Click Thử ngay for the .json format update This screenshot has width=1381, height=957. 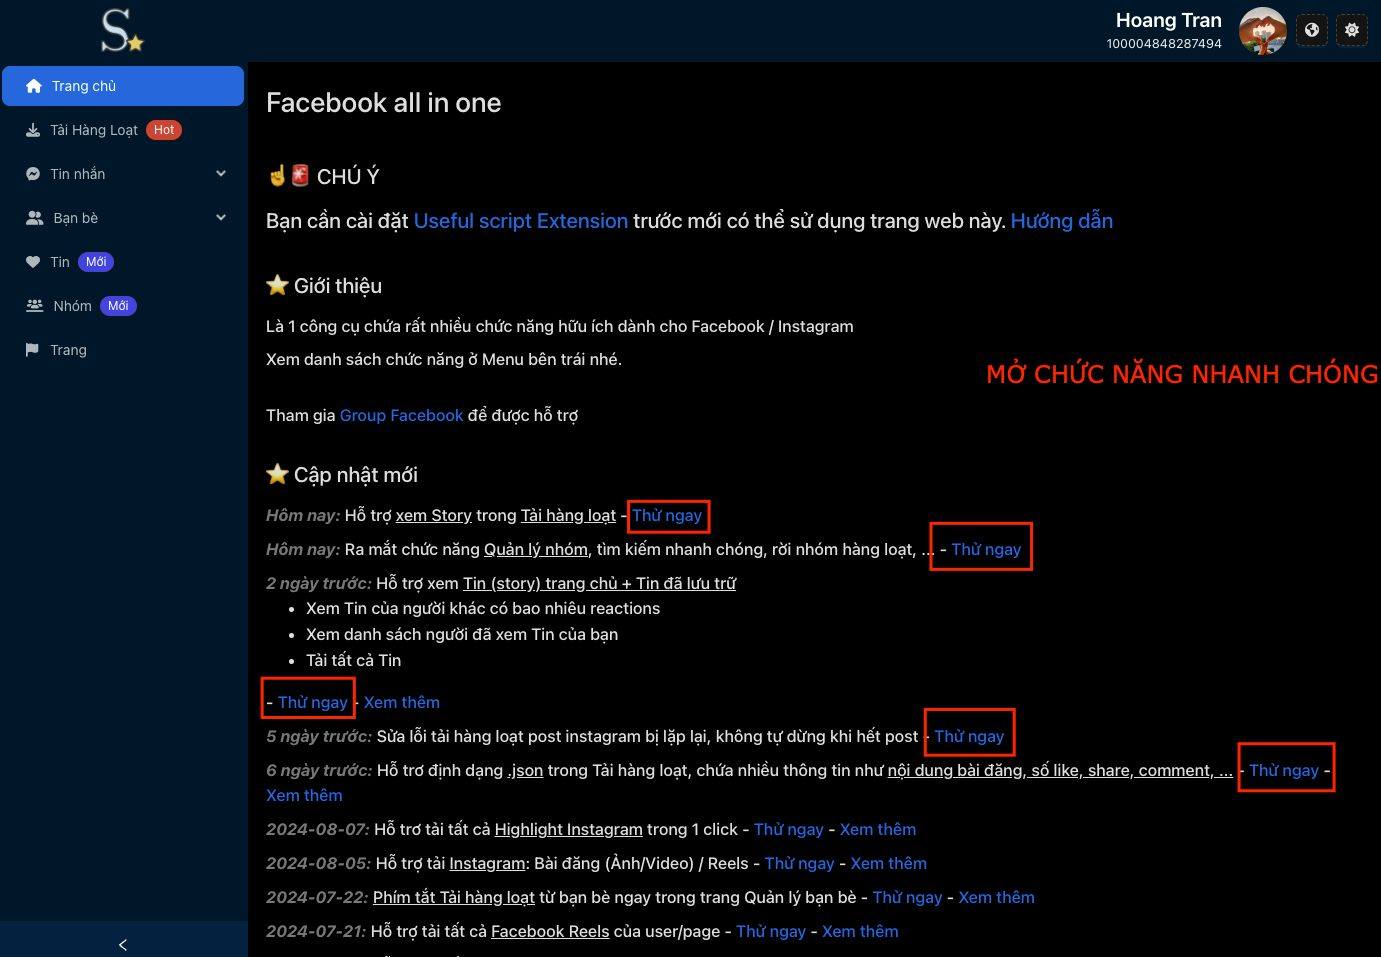1284,770
